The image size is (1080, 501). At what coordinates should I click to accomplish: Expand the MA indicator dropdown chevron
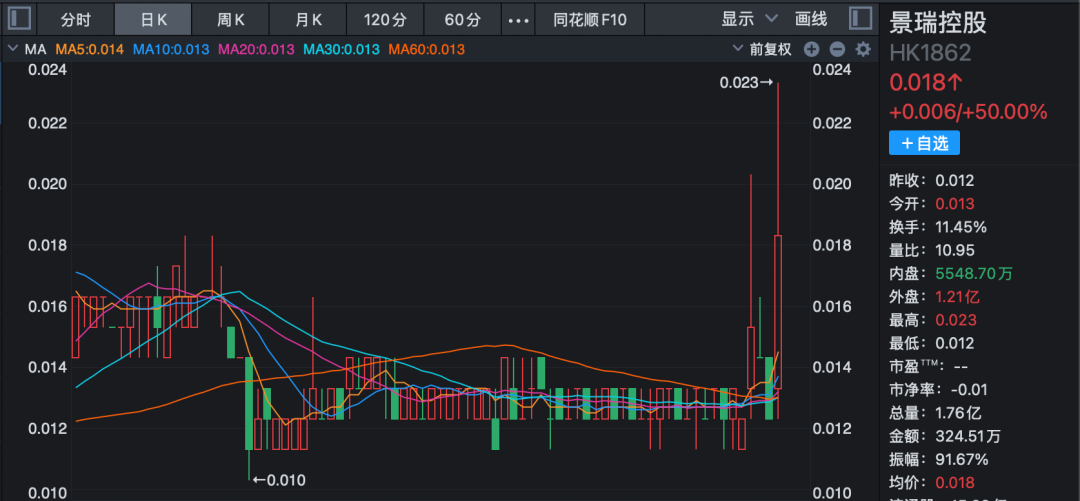click(x=12, y=49)
